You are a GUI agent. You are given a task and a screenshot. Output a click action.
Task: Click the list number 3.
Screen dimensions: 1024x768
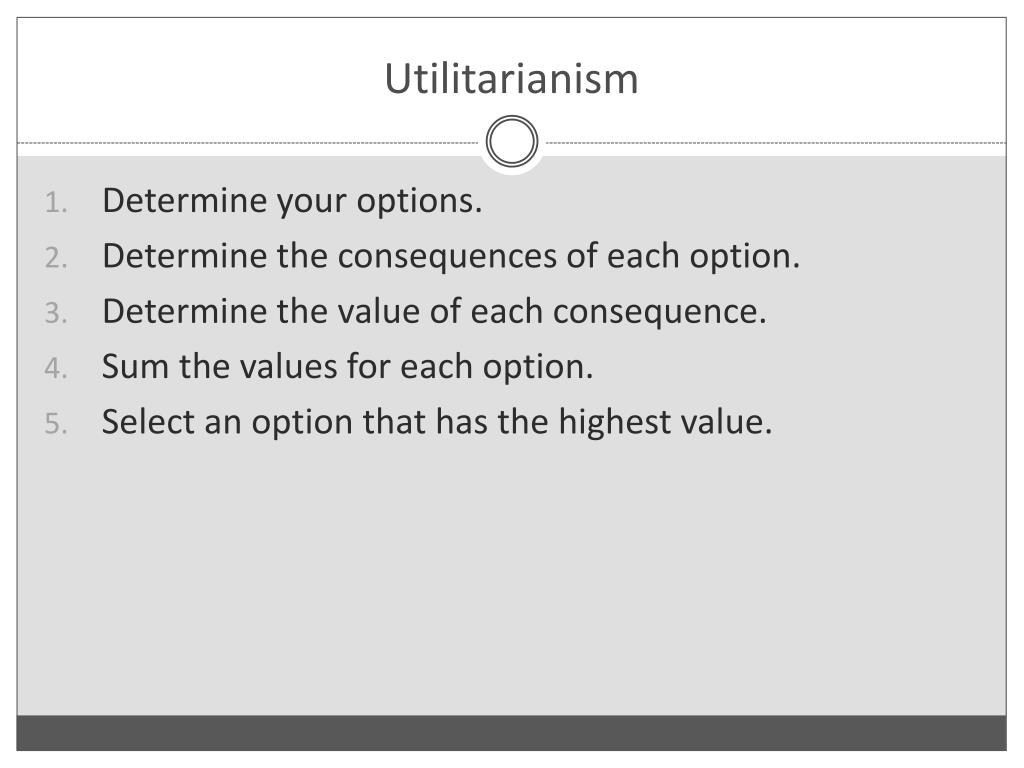[56, 313]
